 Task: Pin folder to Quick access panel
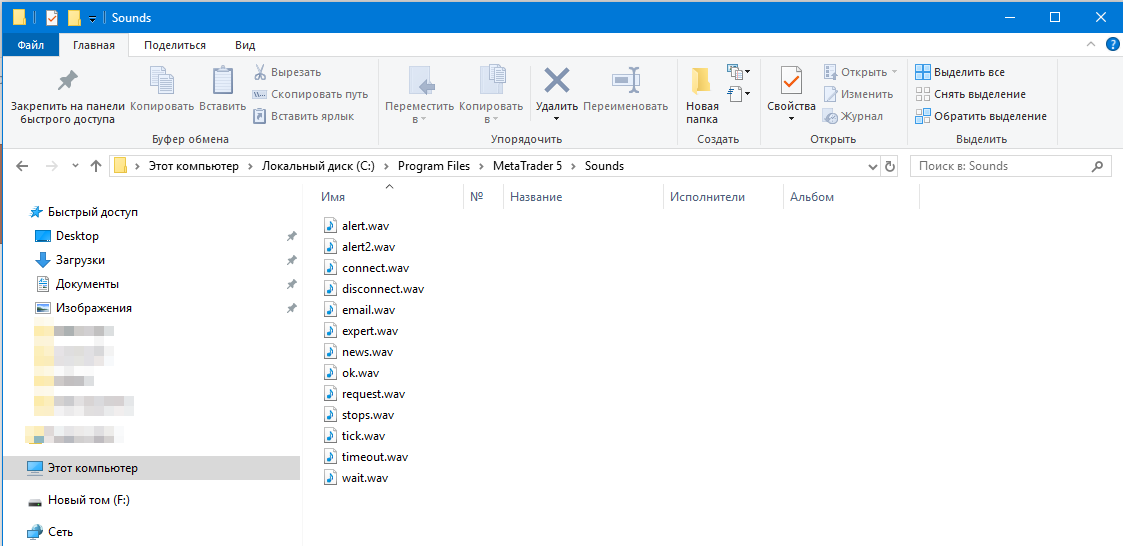(67, 96)
